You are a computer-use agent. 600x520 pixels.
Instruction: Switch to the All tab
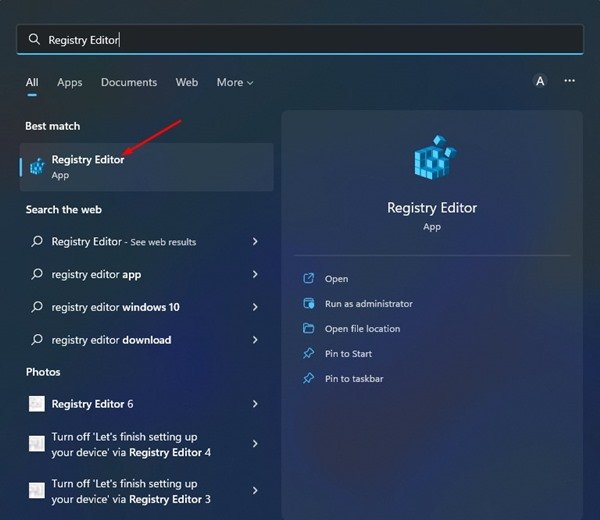pyautogui.click(x=32, y=82)
